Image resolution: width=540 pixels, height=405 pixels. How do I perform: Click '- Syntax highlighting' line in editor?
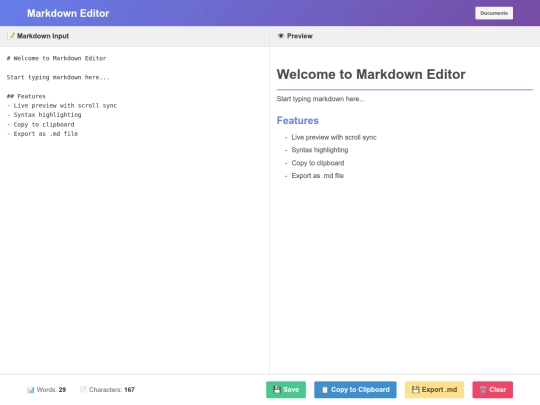(44, 115)
